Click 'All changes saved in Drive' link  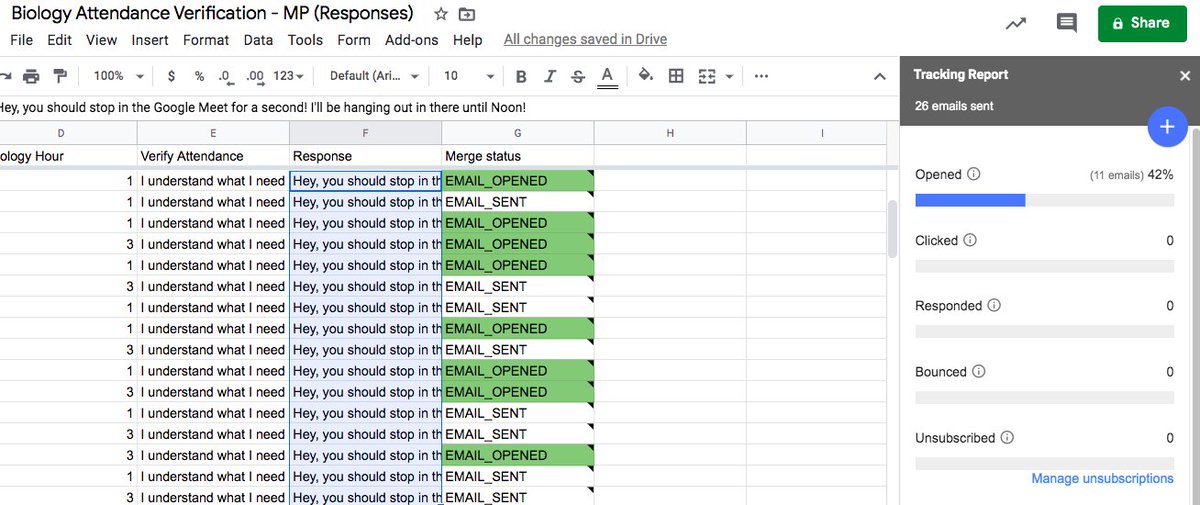coord(585,40)
